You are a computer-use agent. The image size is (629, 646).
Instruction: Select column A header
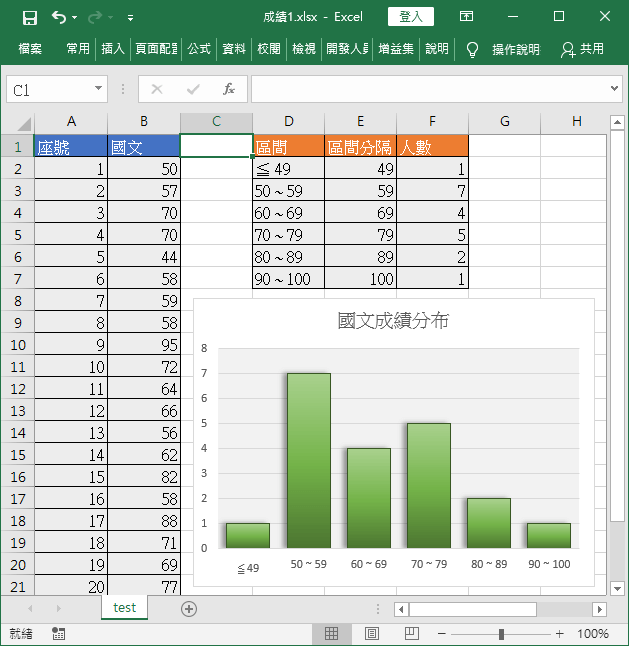click(71, 122)
